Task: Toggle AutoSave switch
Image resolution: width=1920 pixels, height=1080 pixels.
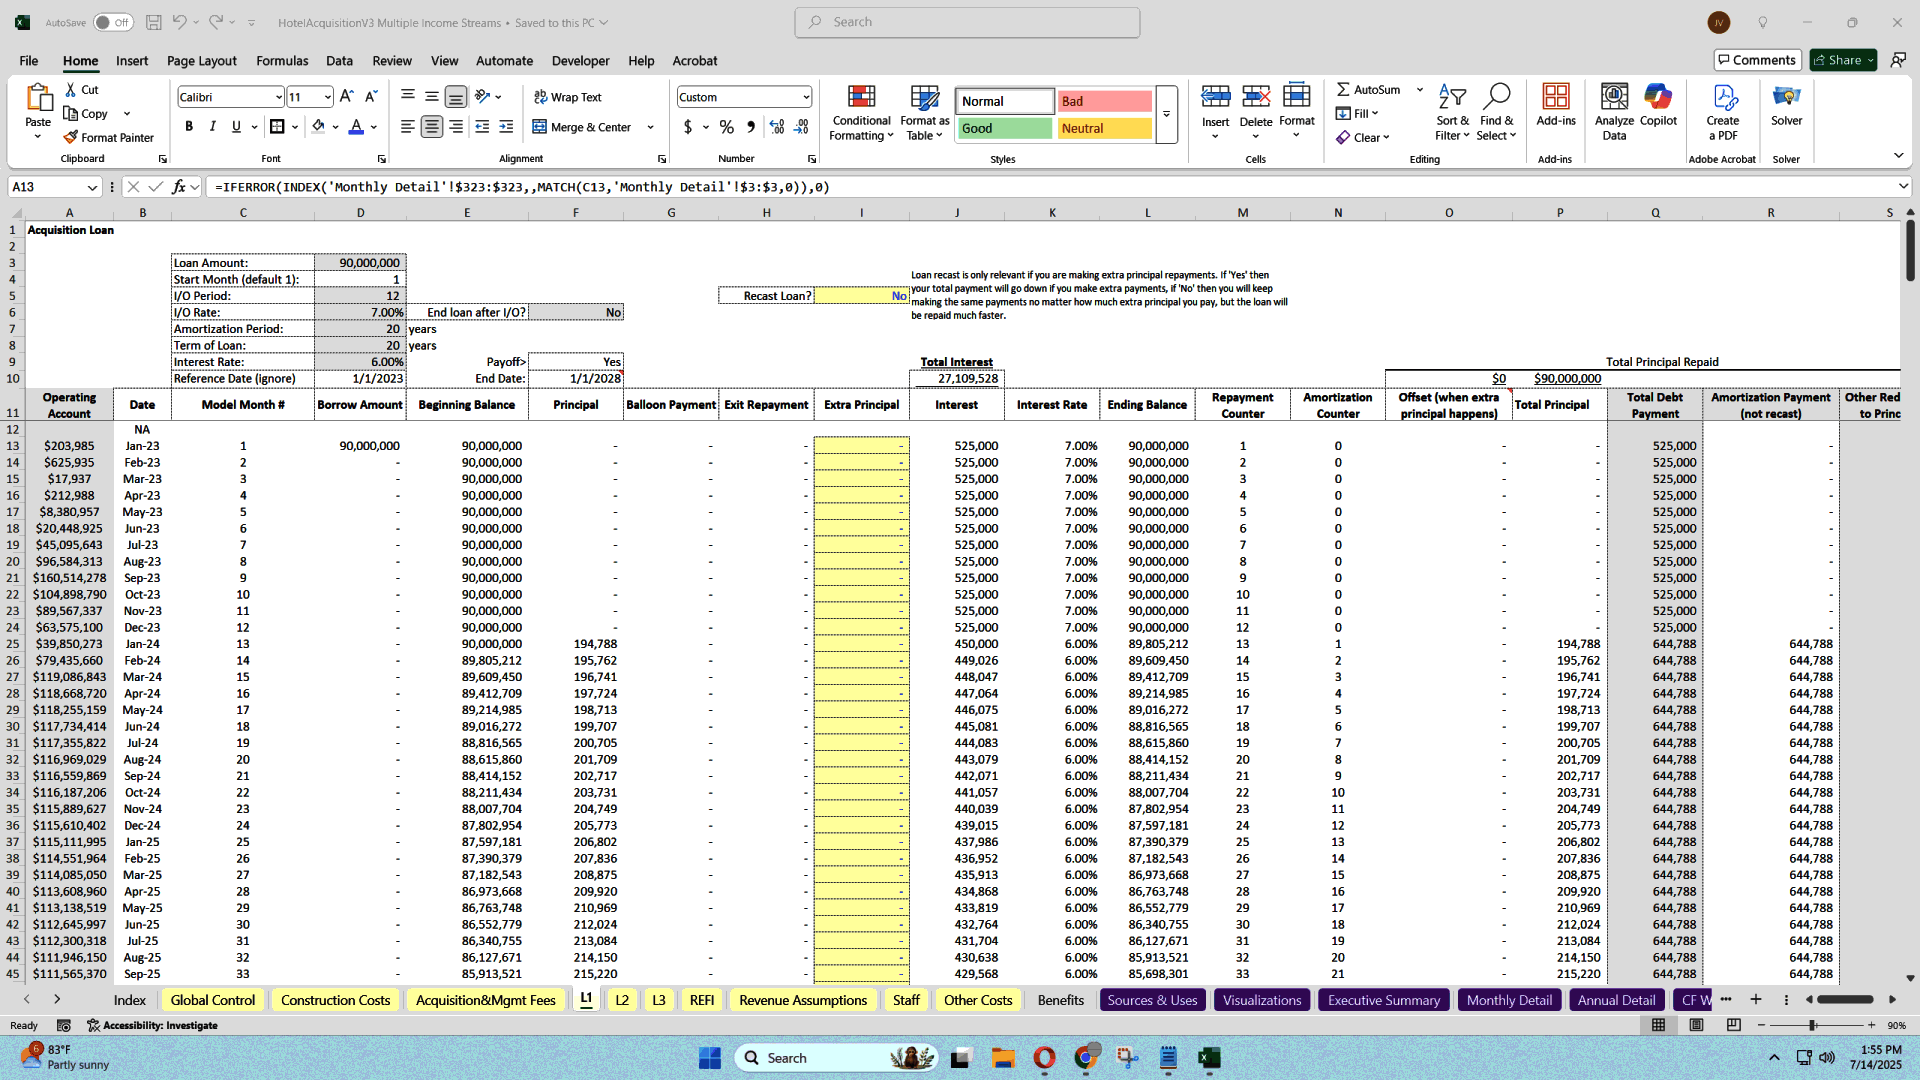Action: 113,22
